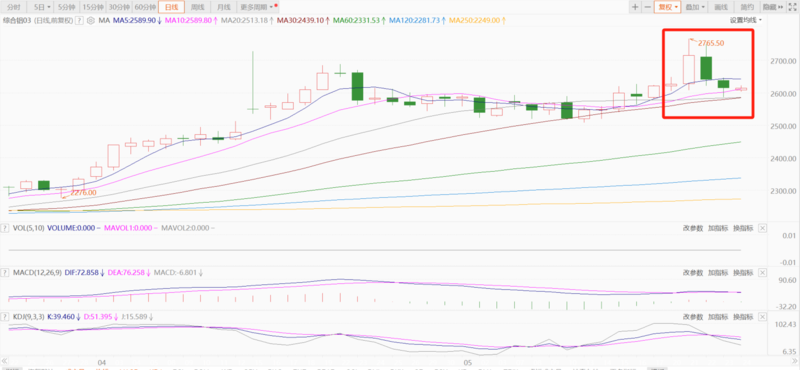Open help question mark beside chart title
The height and width of the screenshot is (370, 800).
pyautogui.click(x=79, y=21)
